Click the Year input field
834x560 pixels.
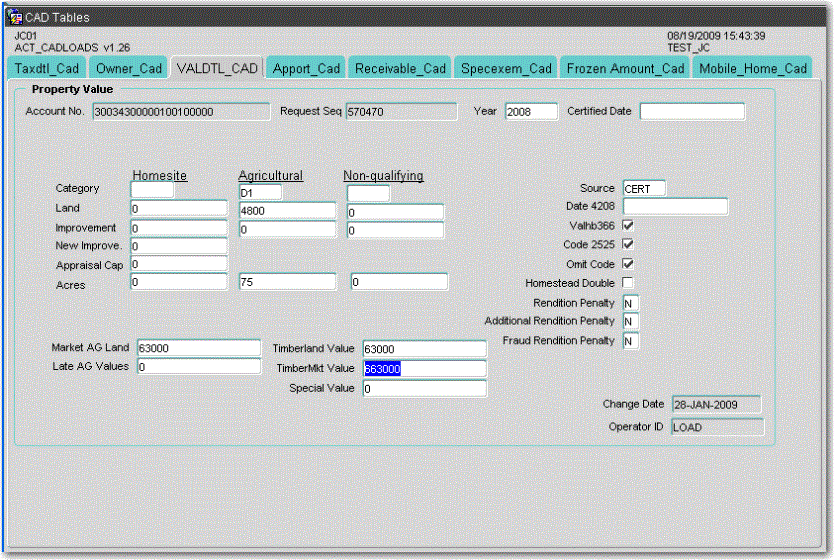tap(531, 112)
